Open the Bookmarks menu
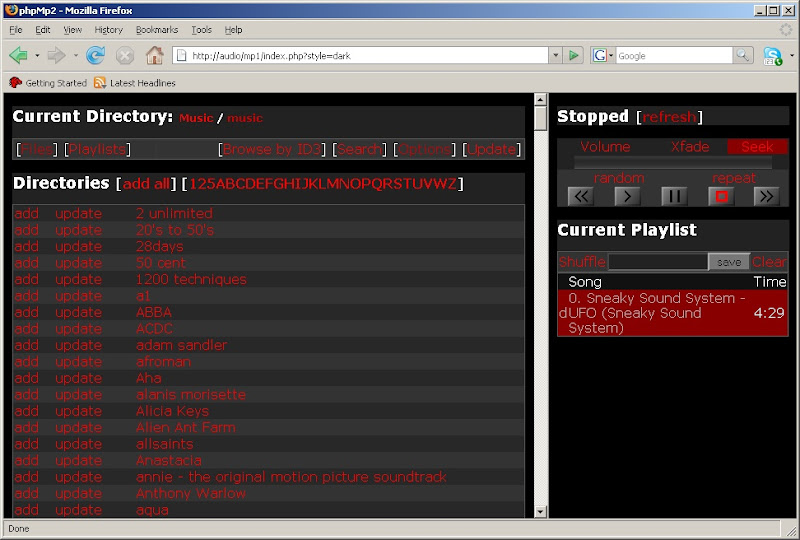The width and height of the screenshot is (800, 540). coord(157,30)
